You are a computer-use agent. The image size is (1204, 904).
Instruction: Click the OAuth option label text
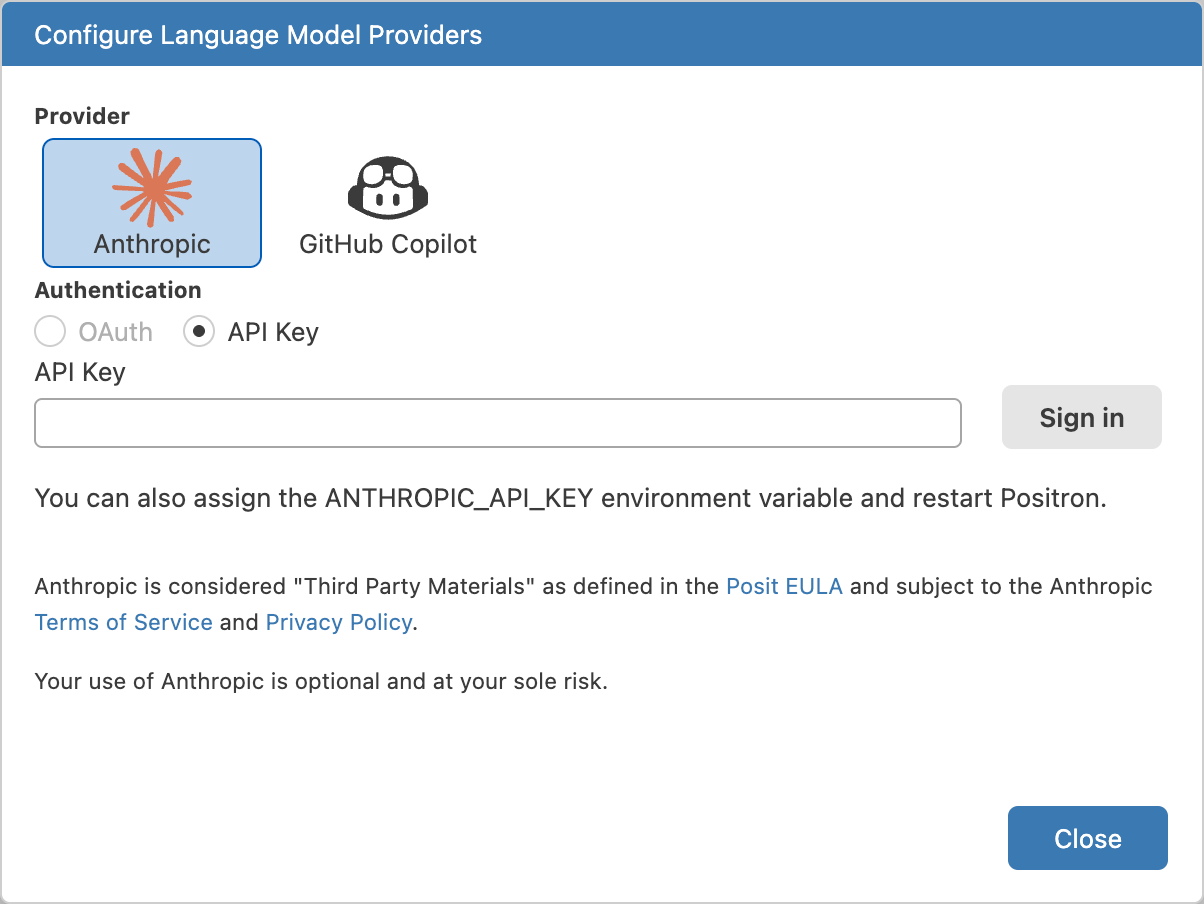[116, 332]
